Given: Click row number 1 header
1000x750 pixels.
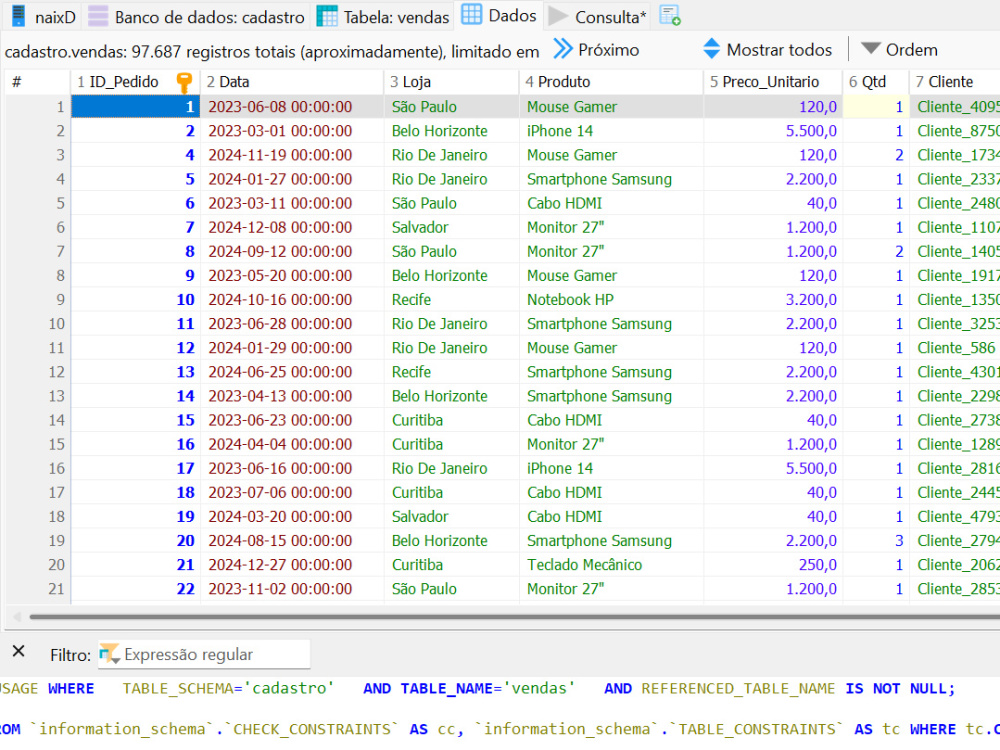Looking at the screenshot, I should click(x=38, y=107).
